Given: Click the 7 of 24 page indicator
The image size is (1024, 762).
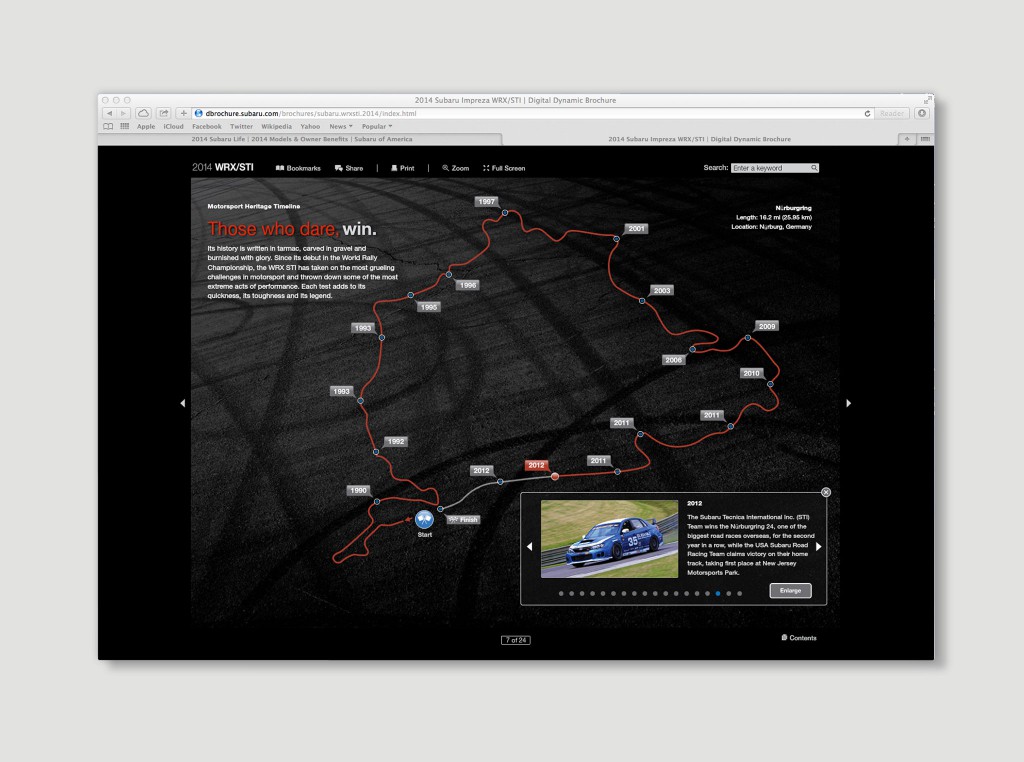Looking at the screenshot, I should click(x=515, y=640).
